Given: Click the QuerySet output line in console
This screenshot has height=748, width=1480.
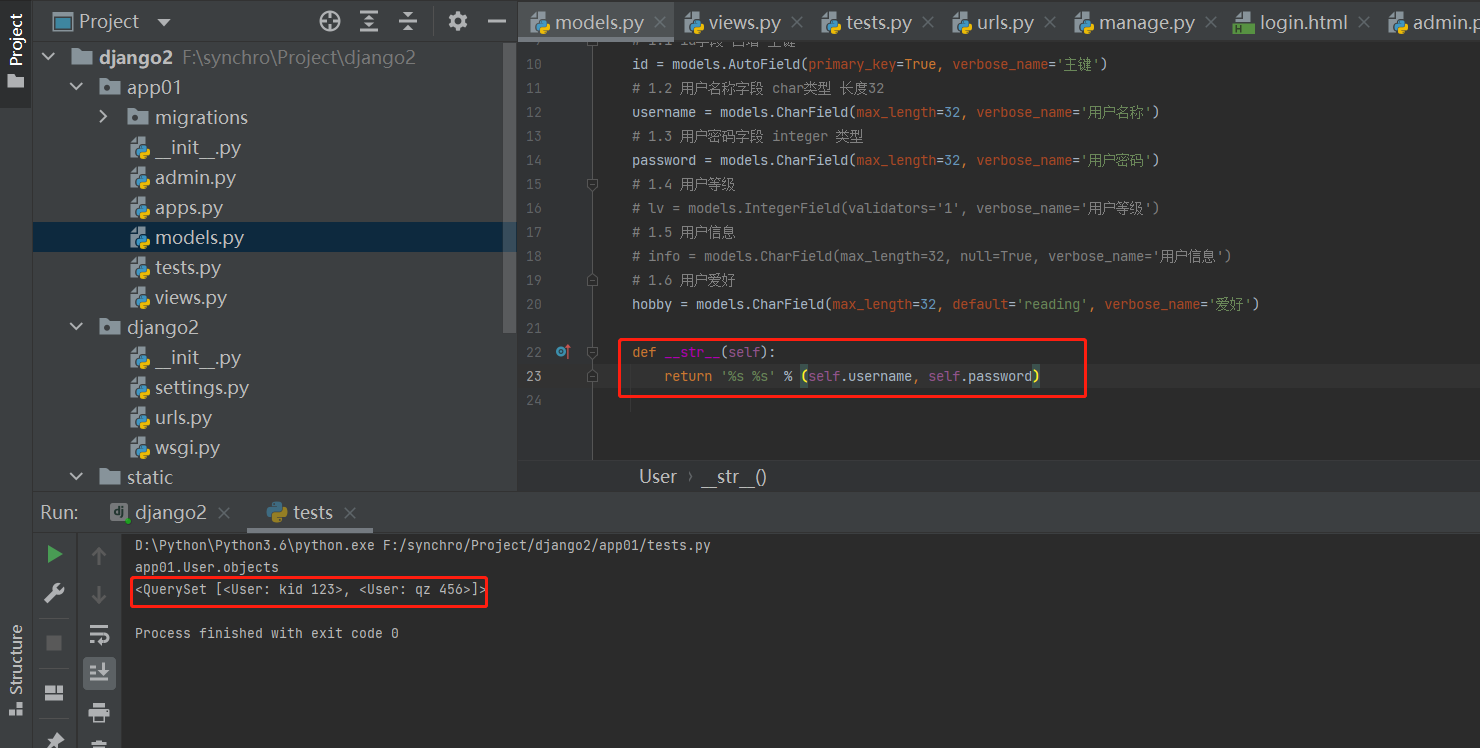Looking at the screenshot, I should [311, 591].
